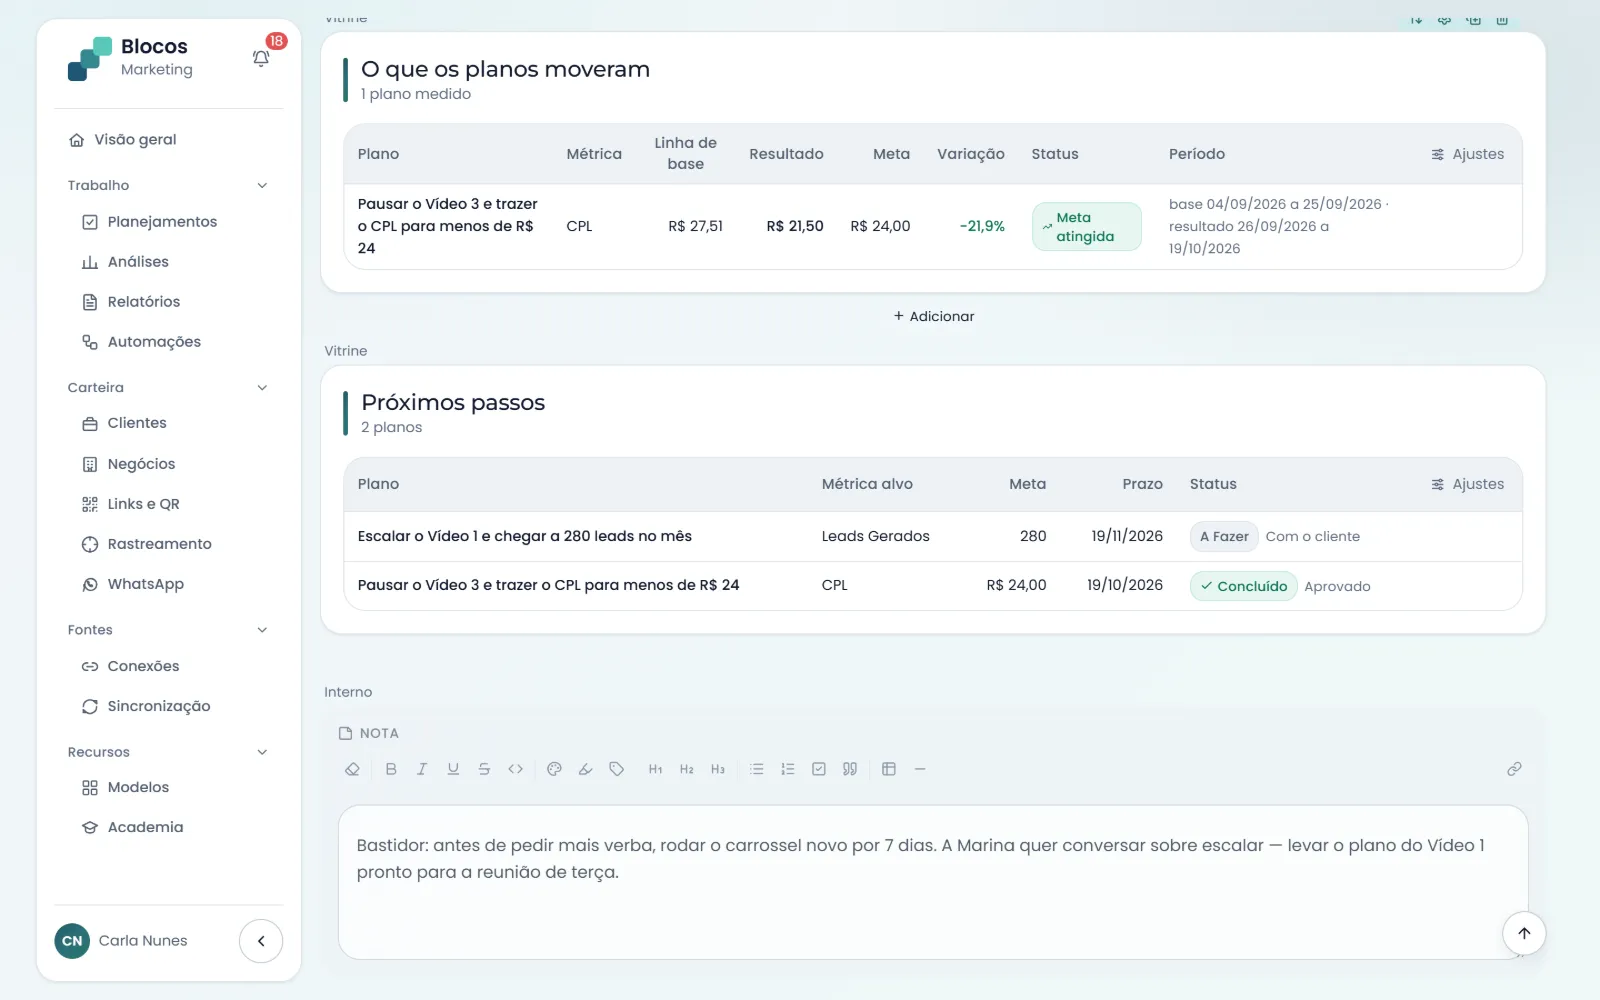Viewport: 1600px width, 1000px height.
Task: Apply italic formatting to the note
Action: 422,769
